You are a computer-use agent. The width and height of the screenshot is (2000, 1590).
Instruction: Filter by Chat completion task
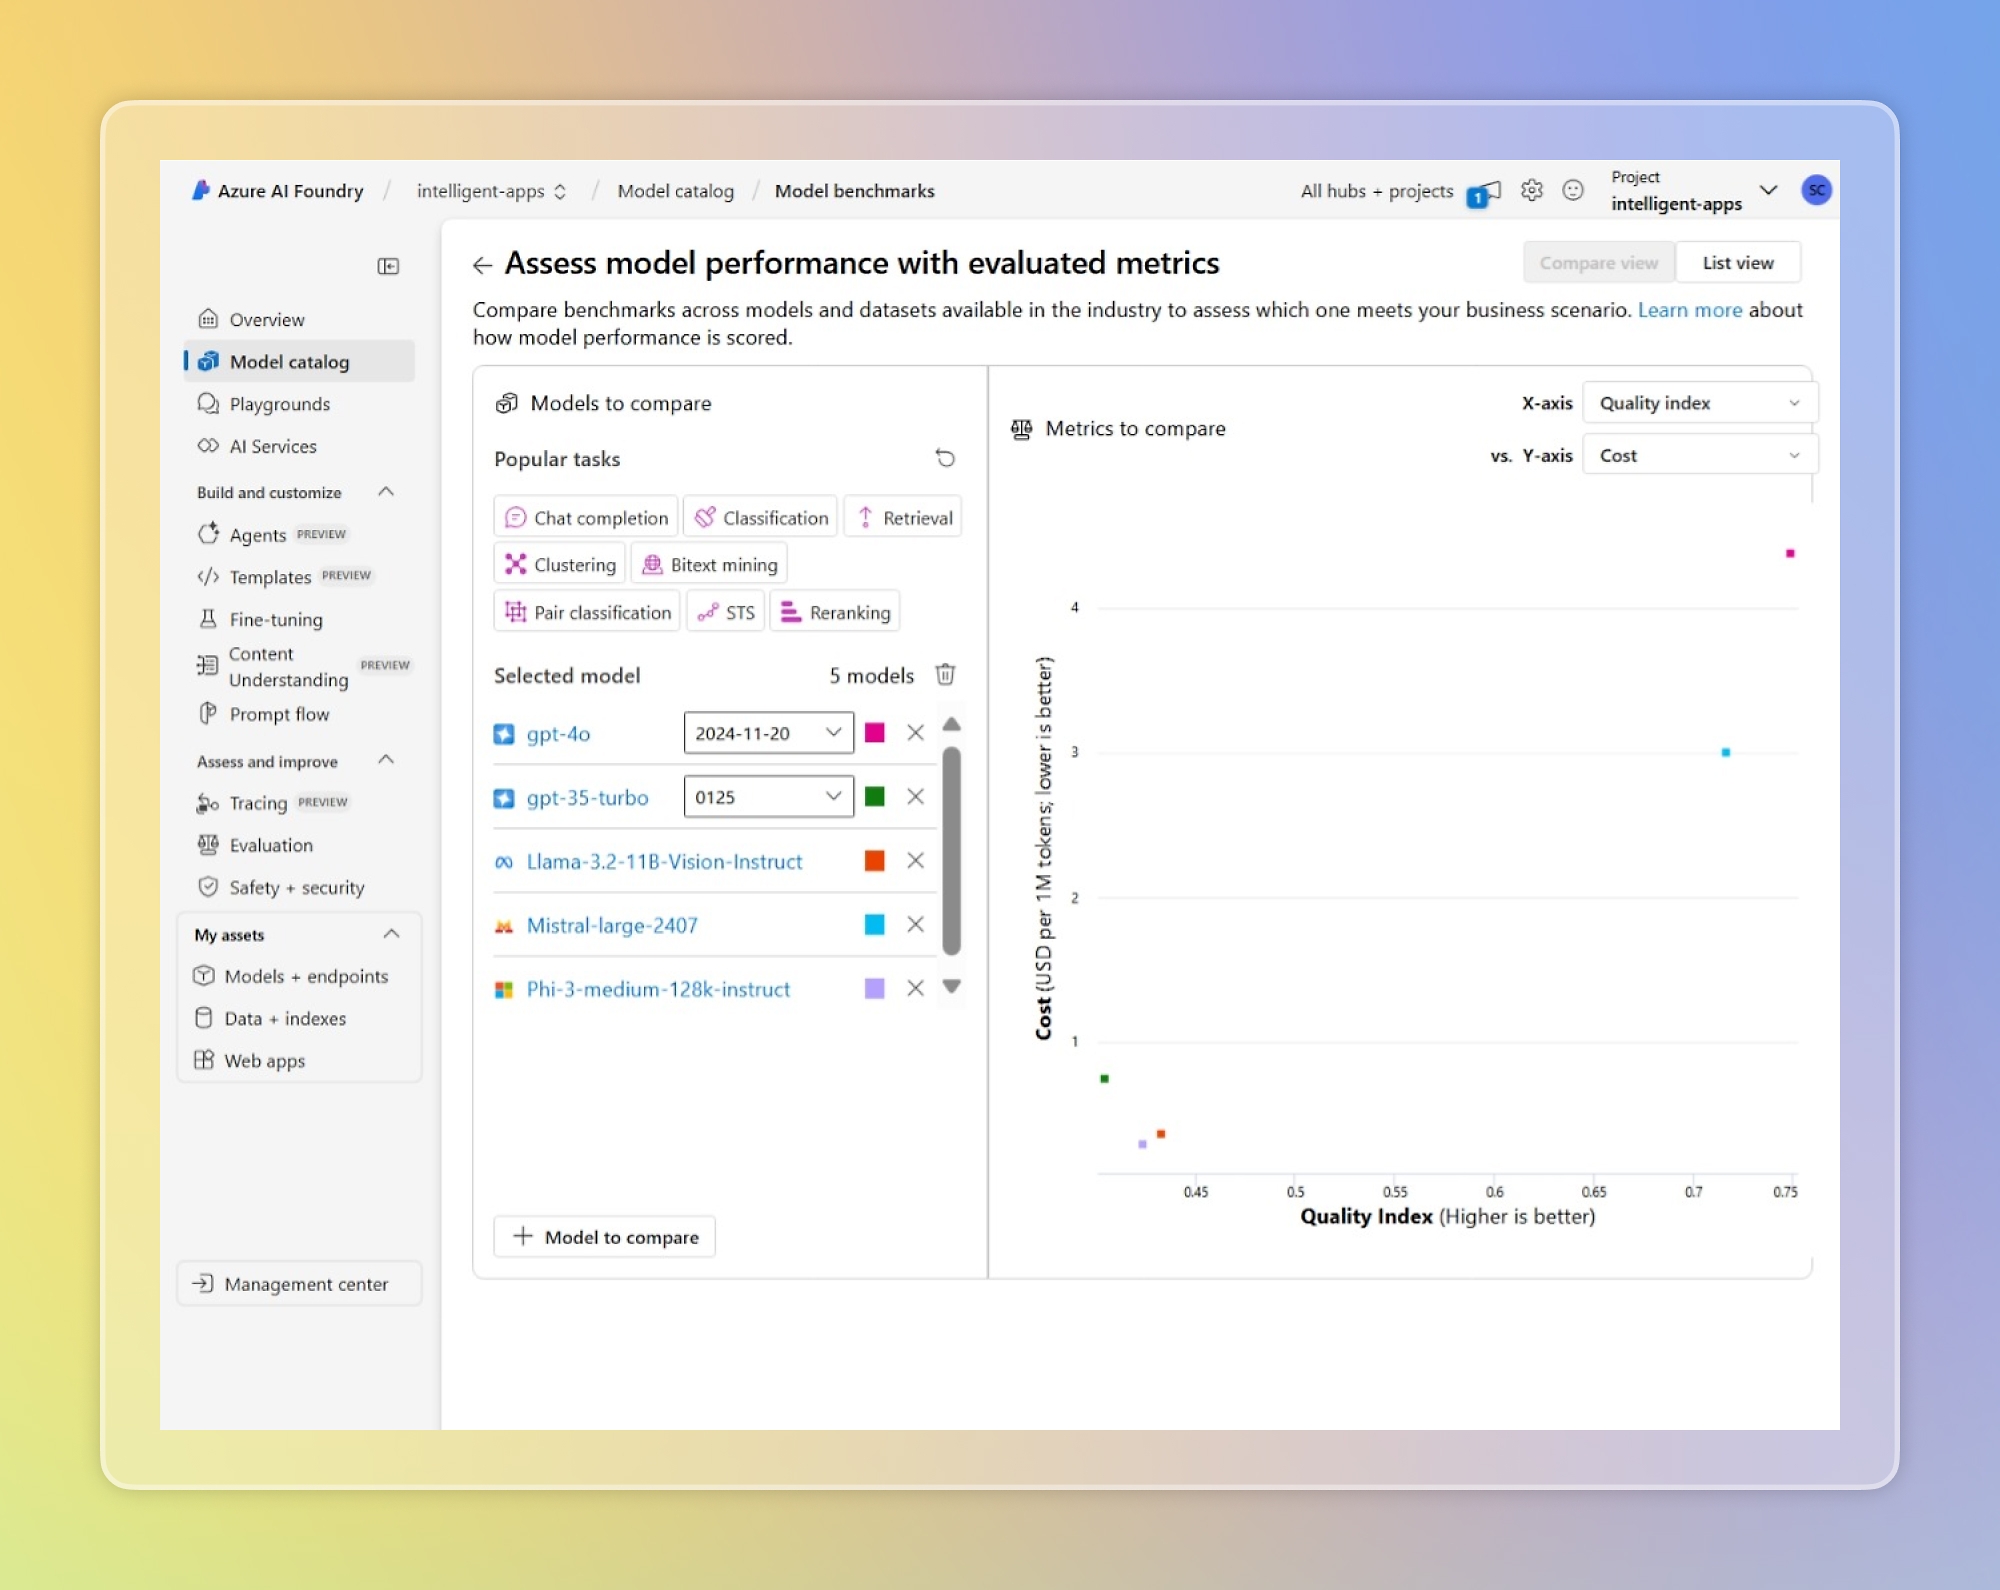[586, 517]
